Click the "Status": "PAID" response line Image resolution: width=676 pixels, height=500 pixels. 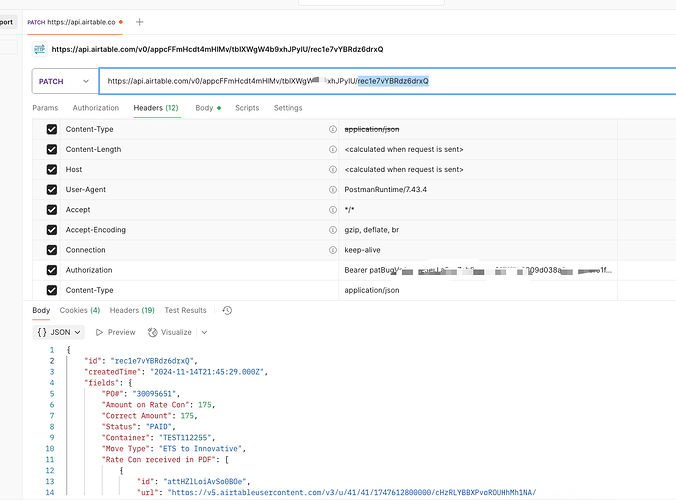[x=138, y=427]
